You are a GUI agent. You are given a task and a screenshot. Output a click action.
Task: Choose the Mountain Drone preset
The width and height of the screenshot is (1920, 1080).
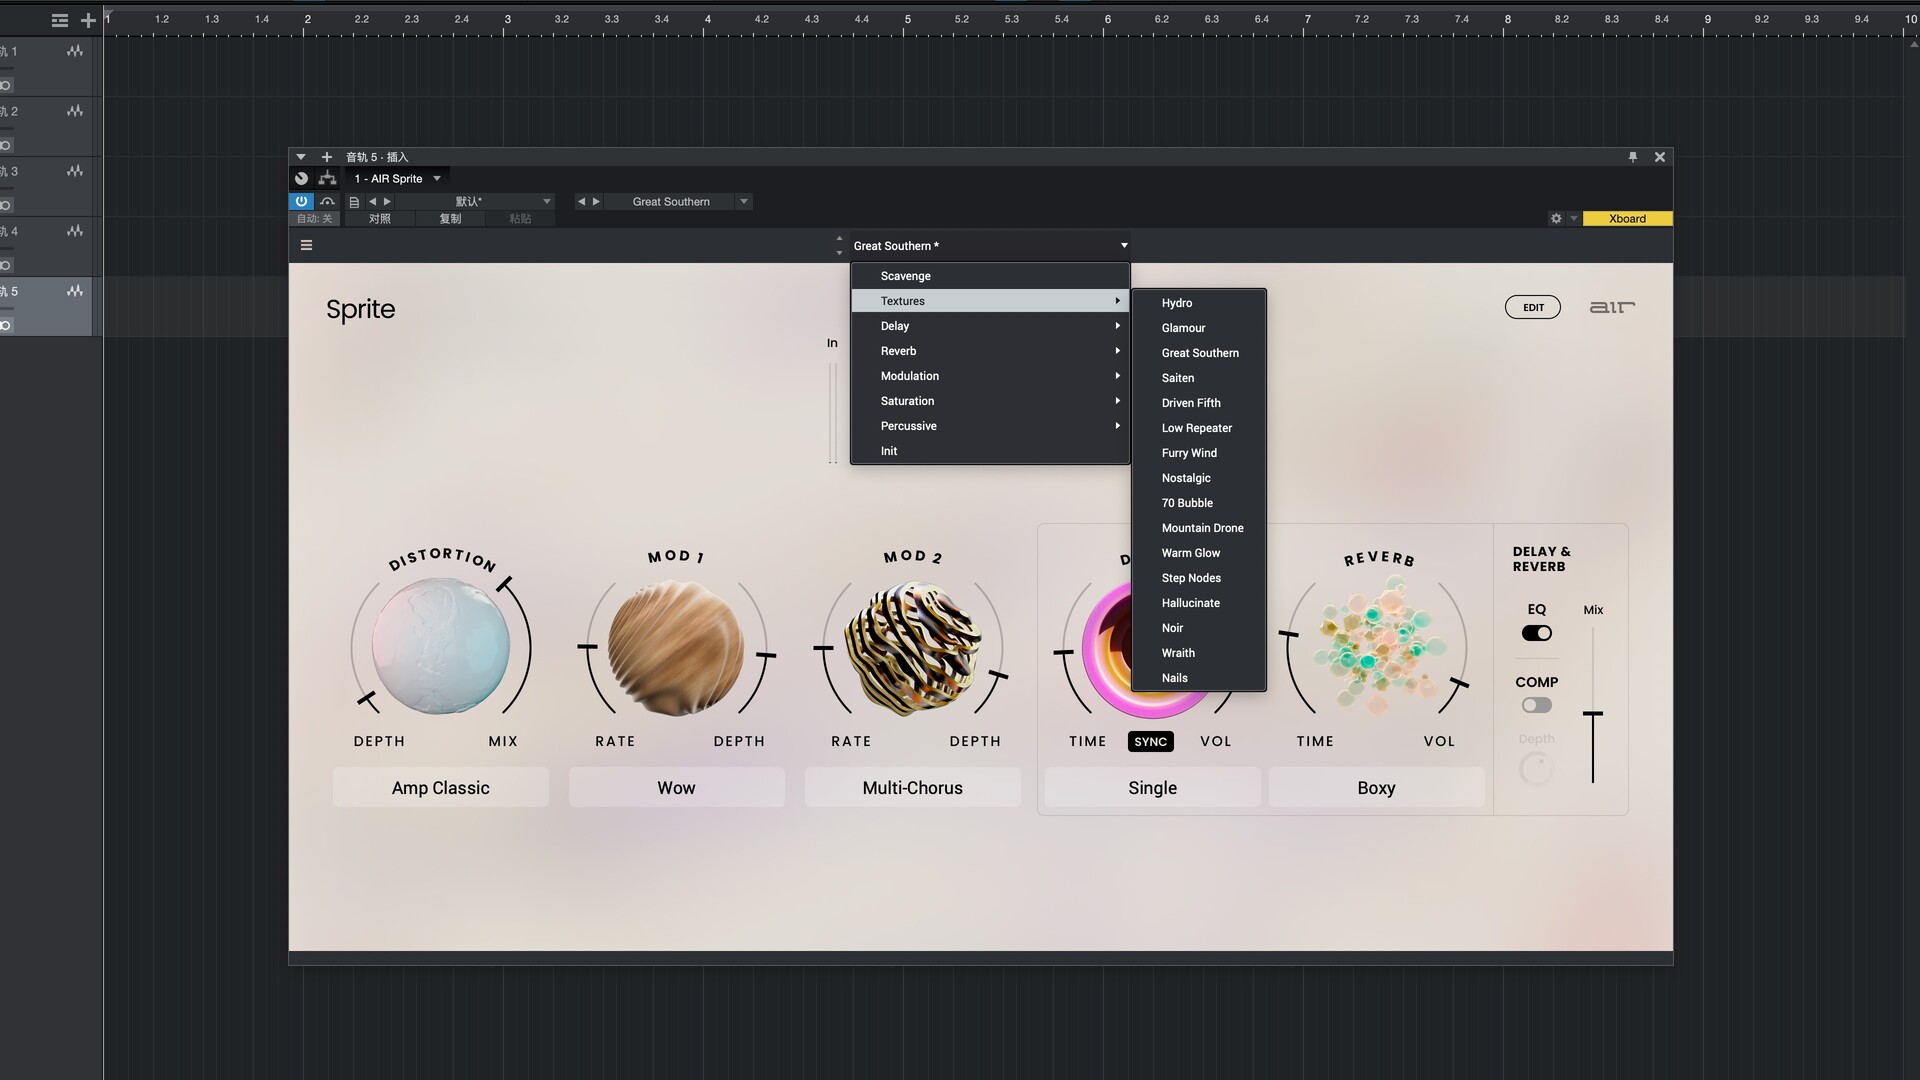coord(1202,528)
